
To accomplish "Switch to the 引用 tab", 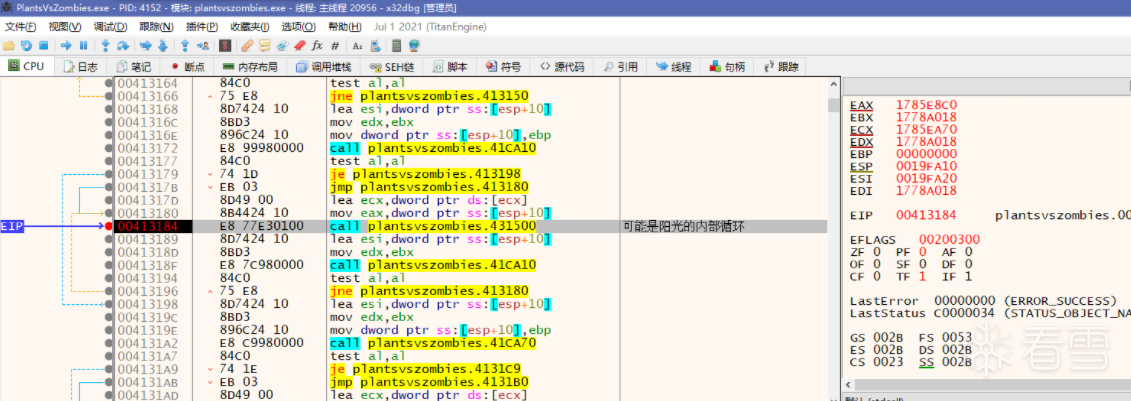I will tap(620, 67).
